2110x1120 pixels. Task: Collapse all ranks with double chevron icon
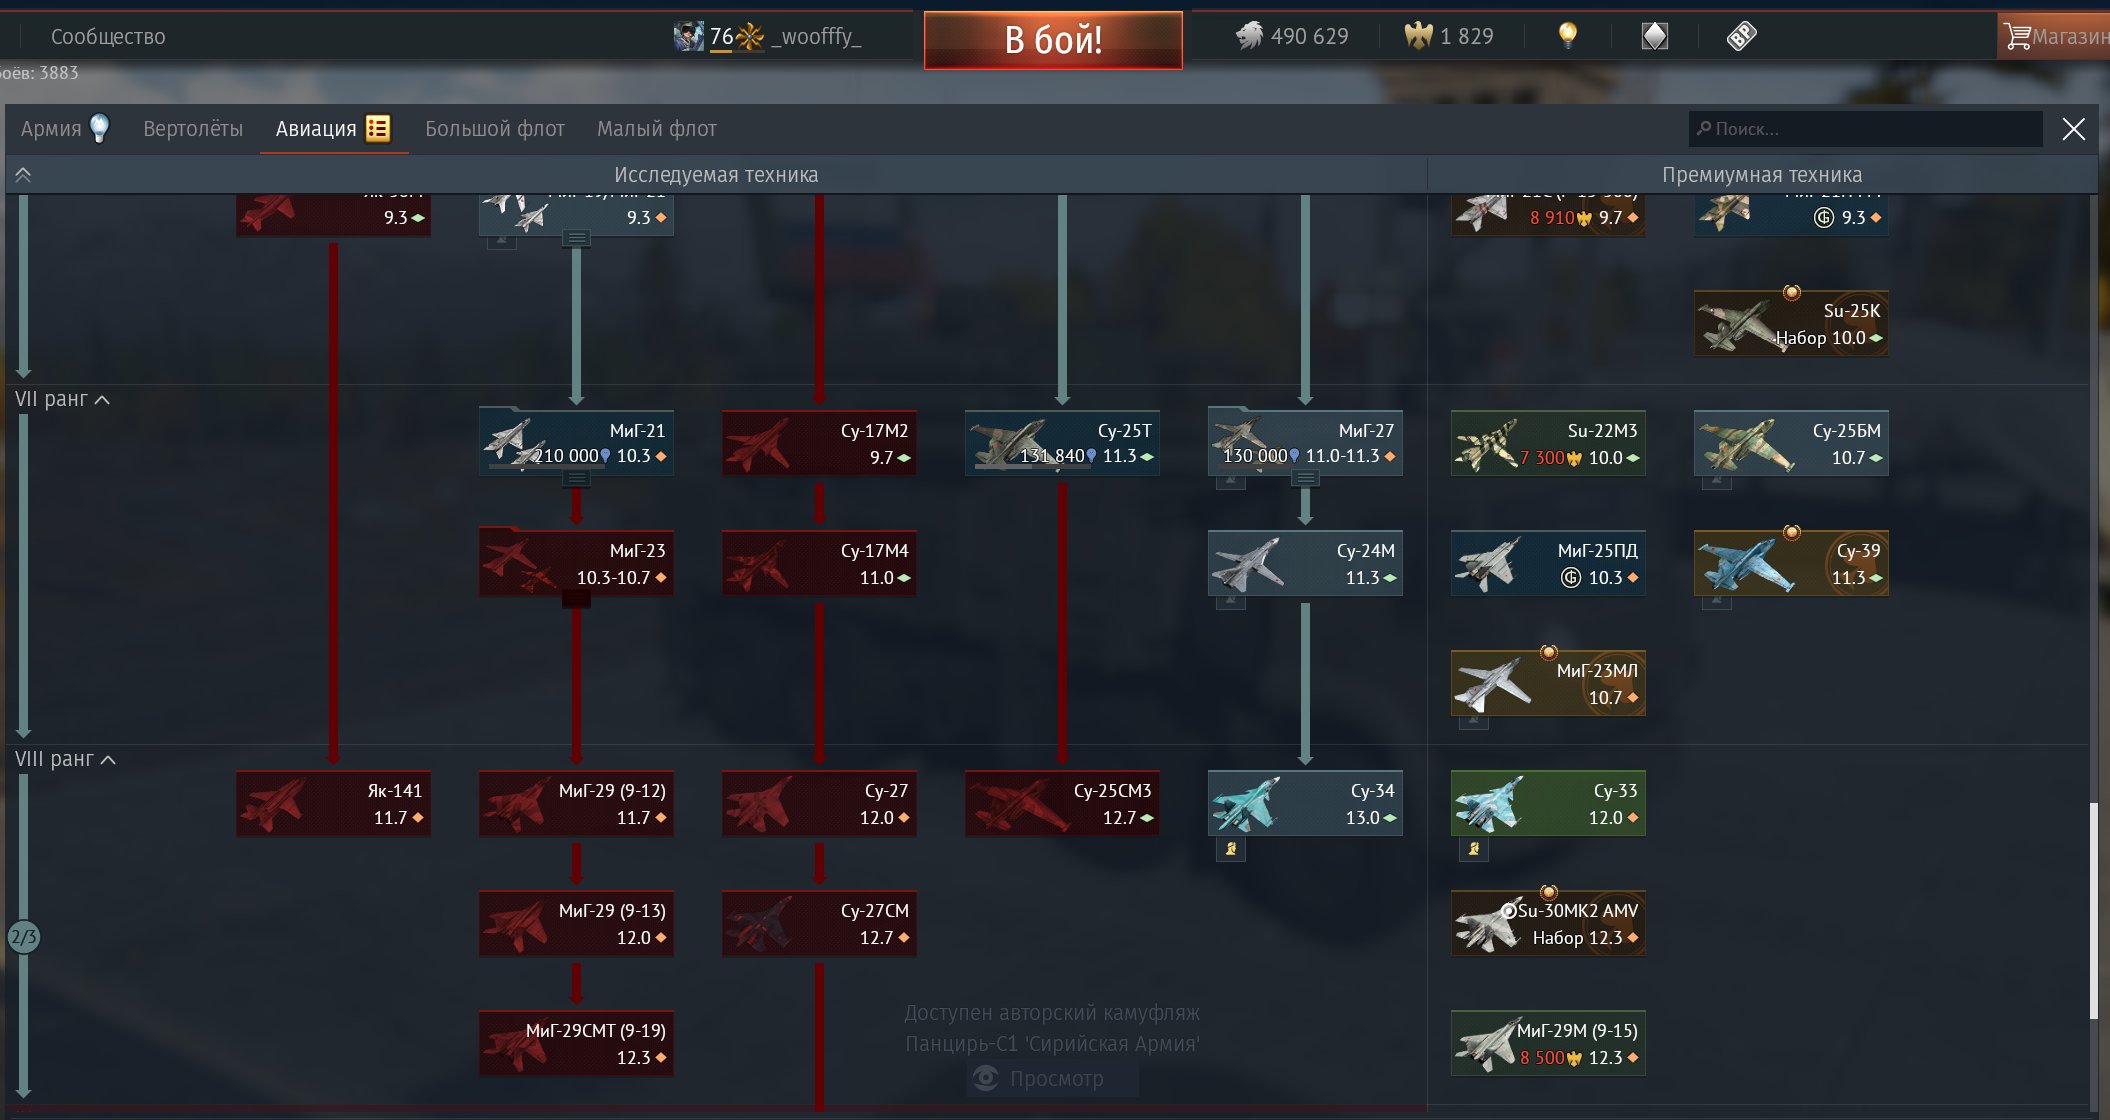23,175
